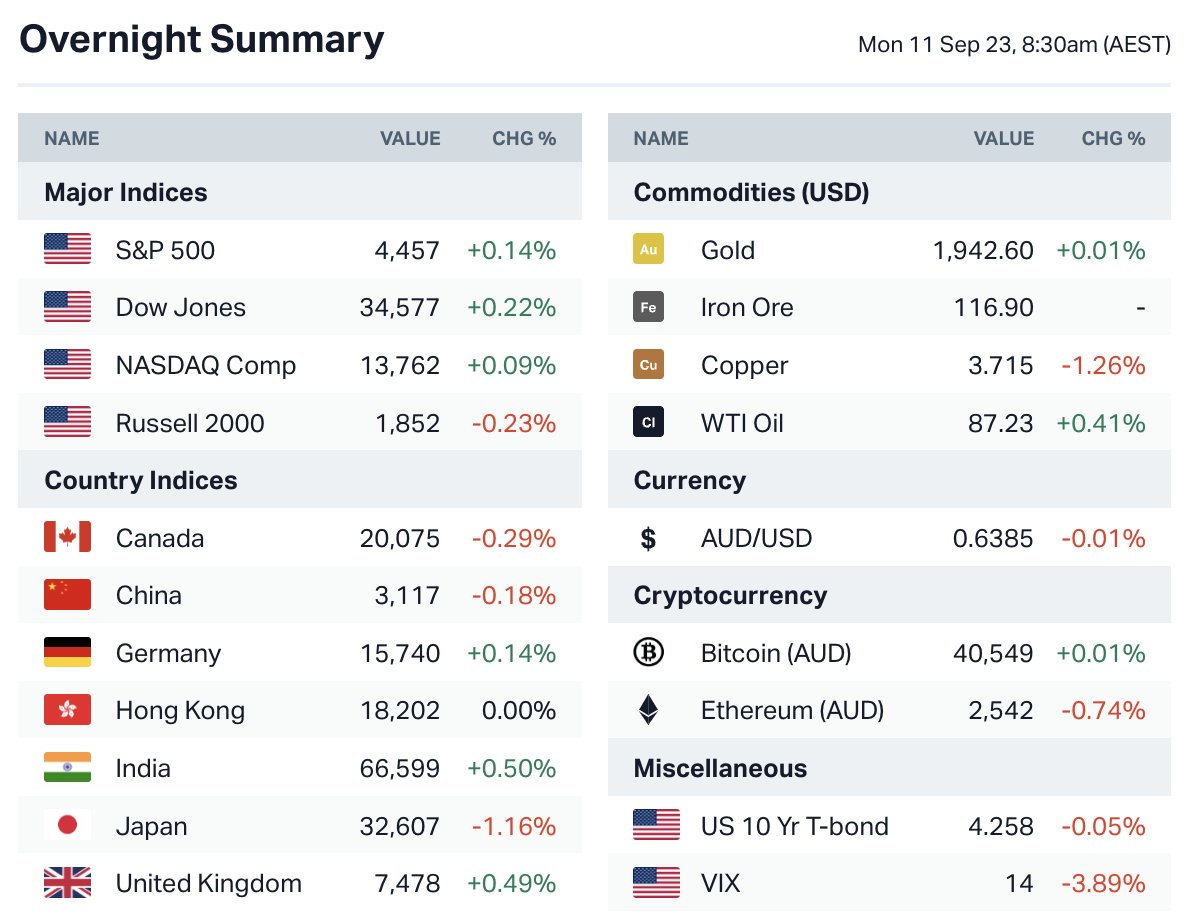
Task: Click the VIX row label
Action: 720,884
